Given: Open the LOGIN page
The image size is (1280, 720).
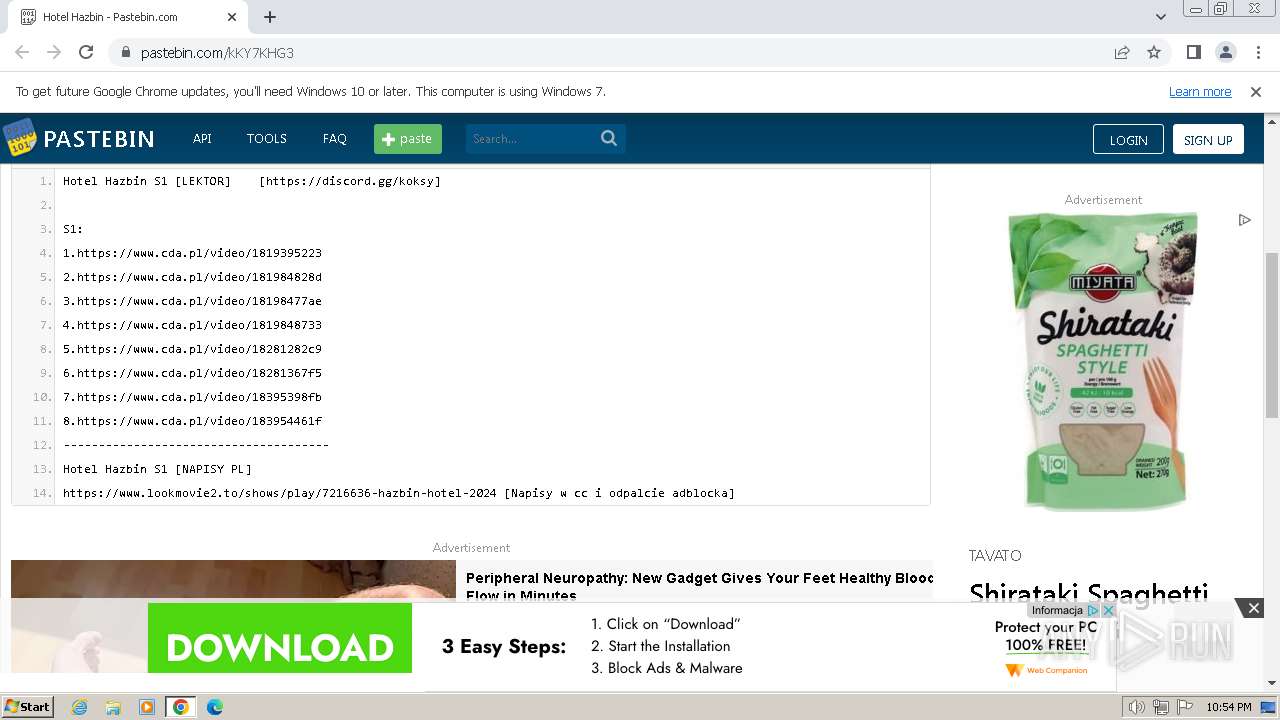Looking at the screenshot, I should pyautogui.click(x=1128, y=139).
